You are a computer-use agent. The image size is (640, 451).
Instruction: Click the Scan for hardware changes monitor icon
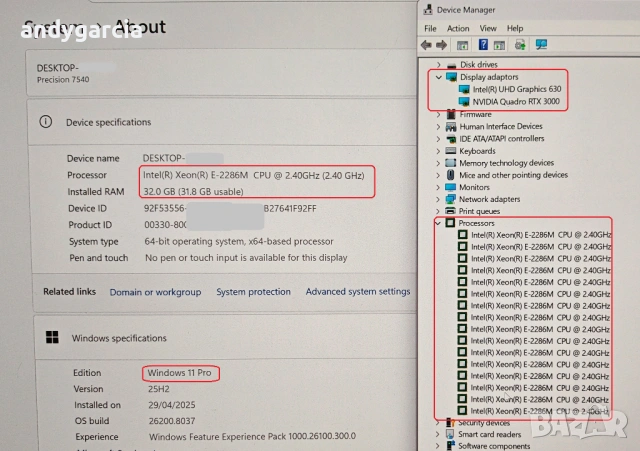pyautogui.click(x=541, y=45)
